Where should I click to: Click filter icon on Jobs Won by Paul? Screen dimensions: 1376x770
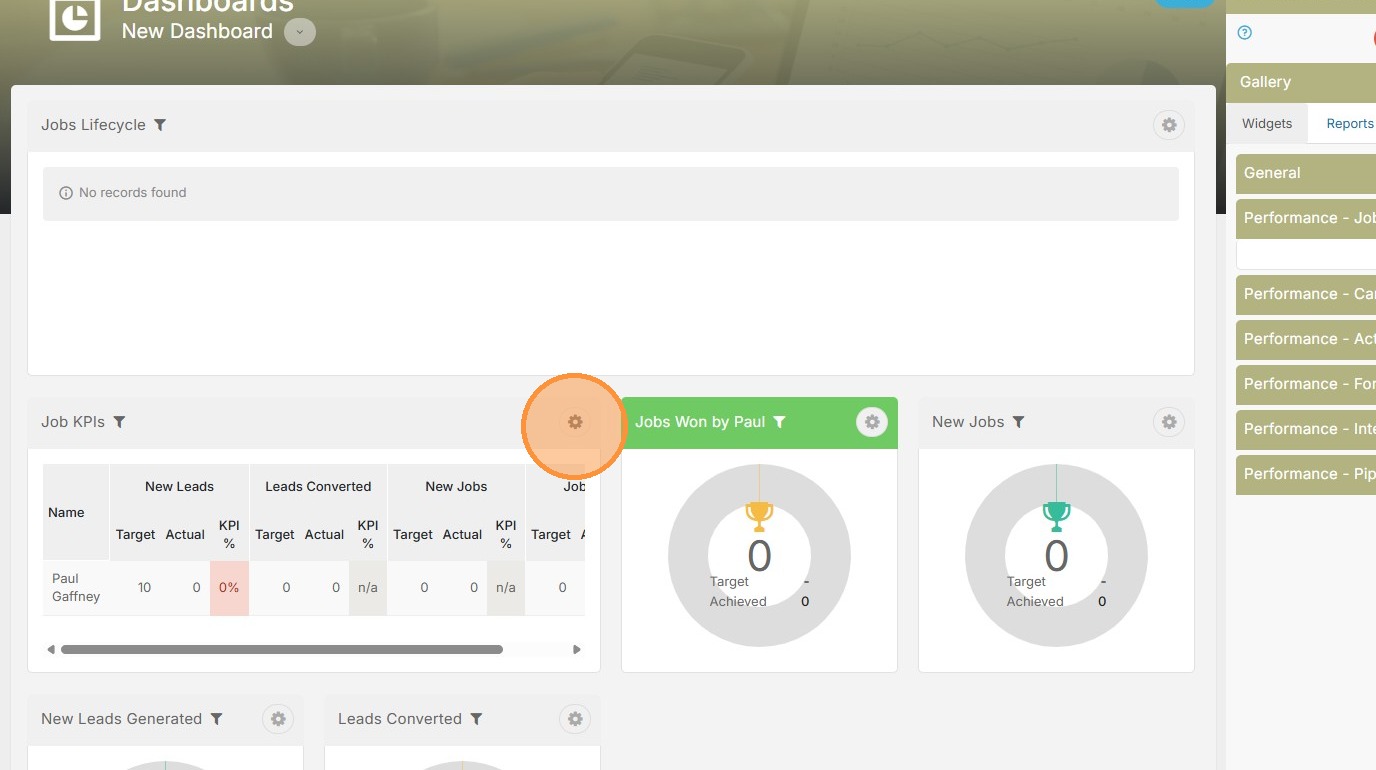(x=780, y=422)
